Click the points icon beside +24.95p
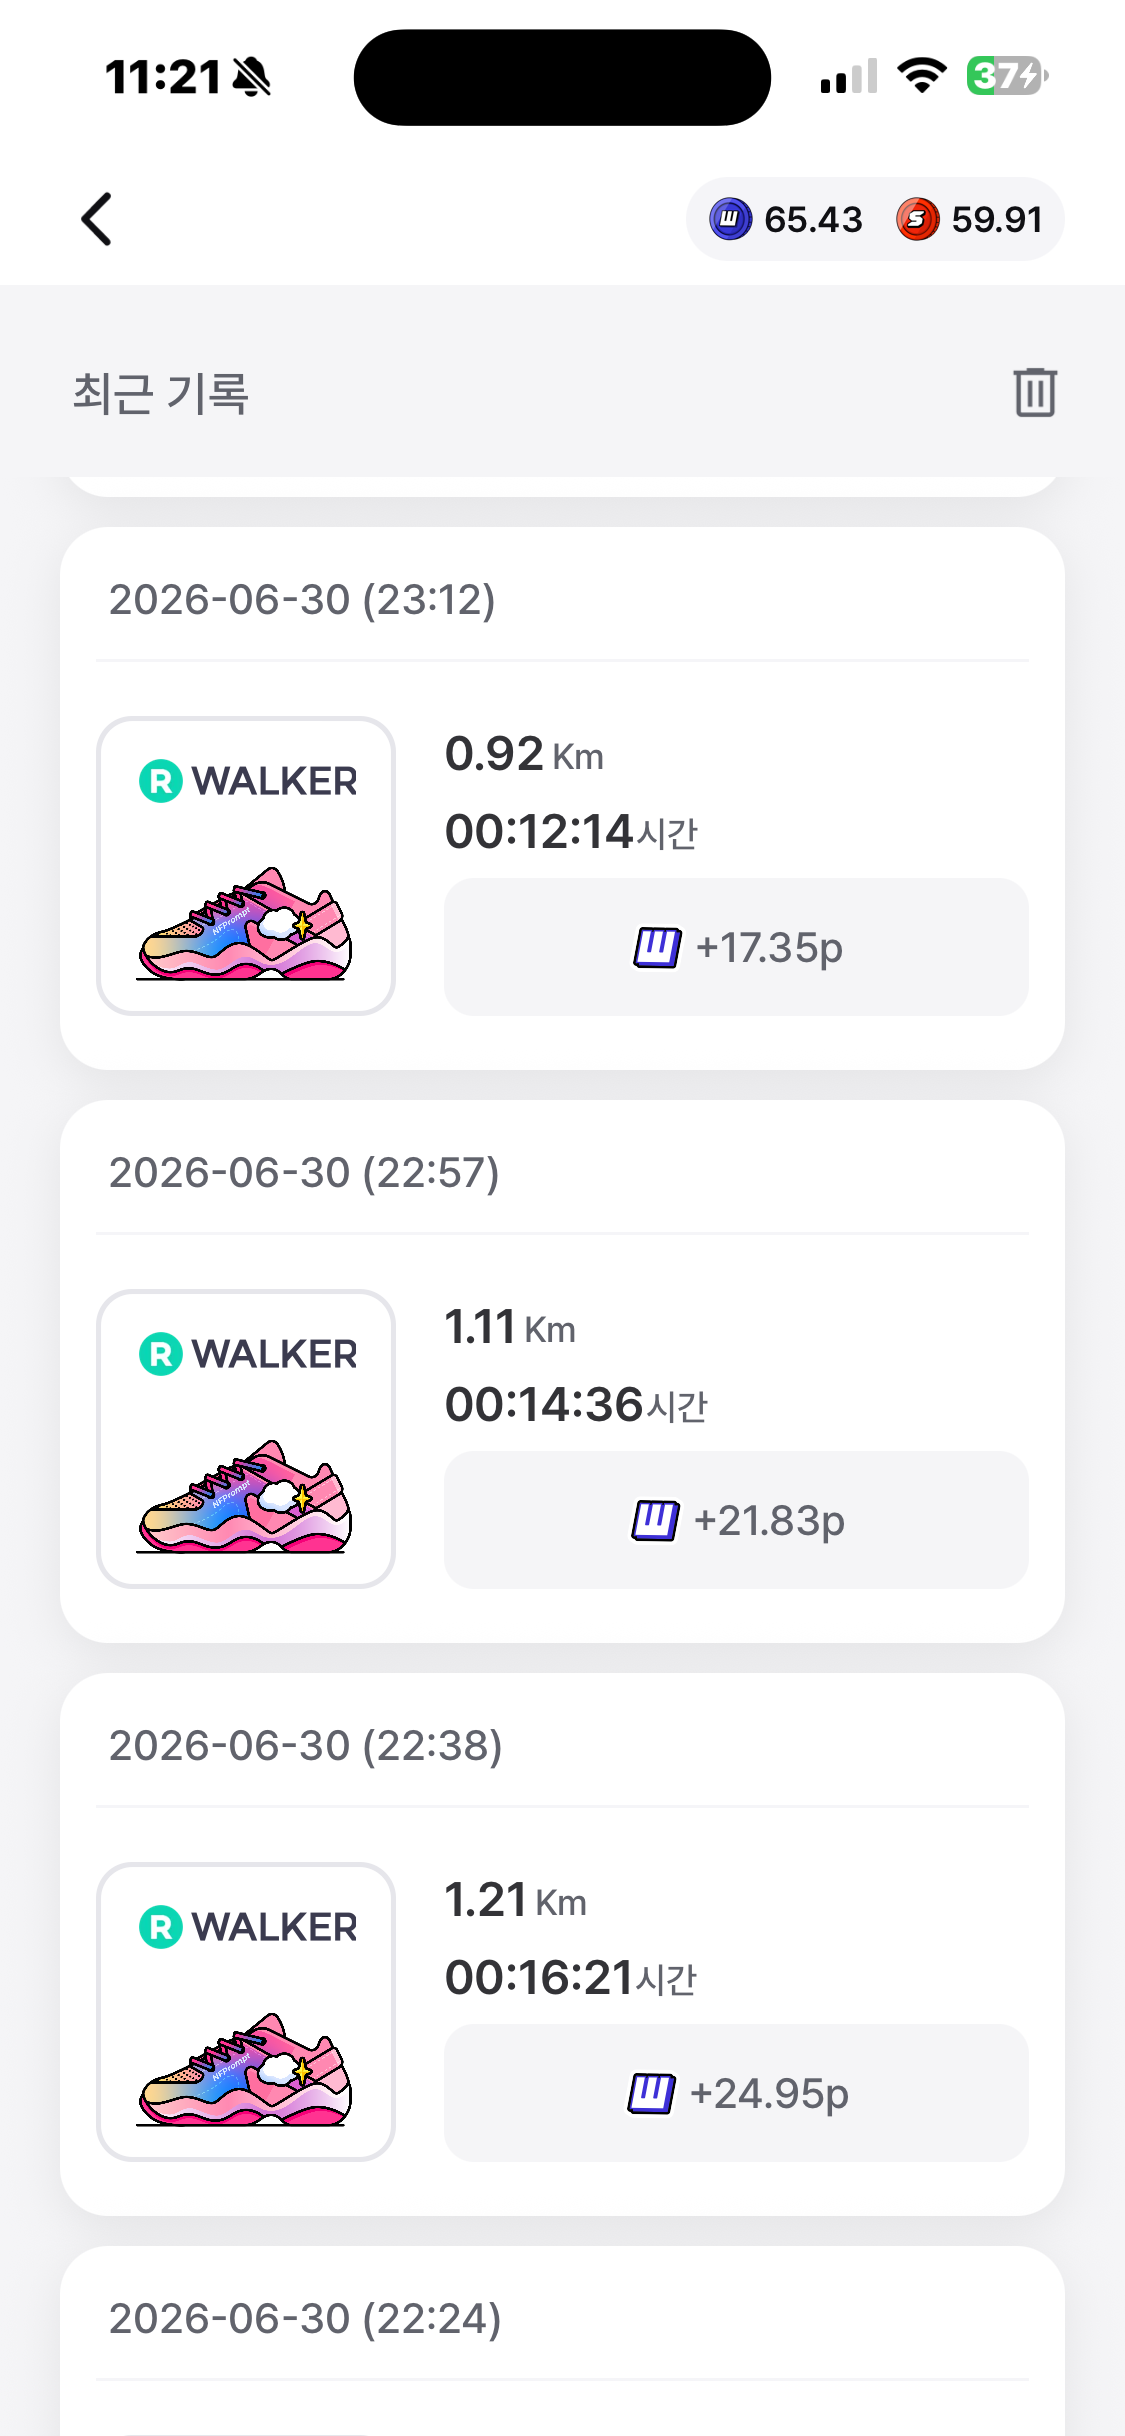The height and width of the screenshot is (2436, 1125). coord(651,2093)
